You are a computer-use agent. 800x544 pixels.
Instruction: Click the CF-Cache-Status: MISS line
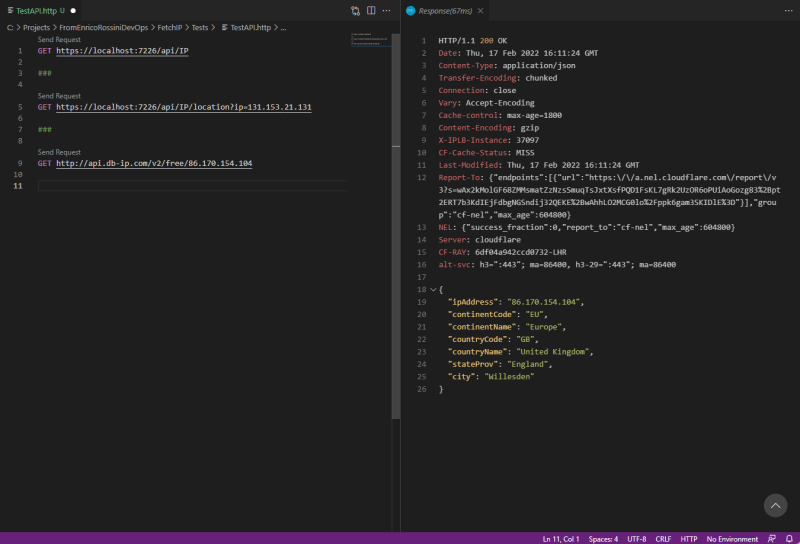486,153
